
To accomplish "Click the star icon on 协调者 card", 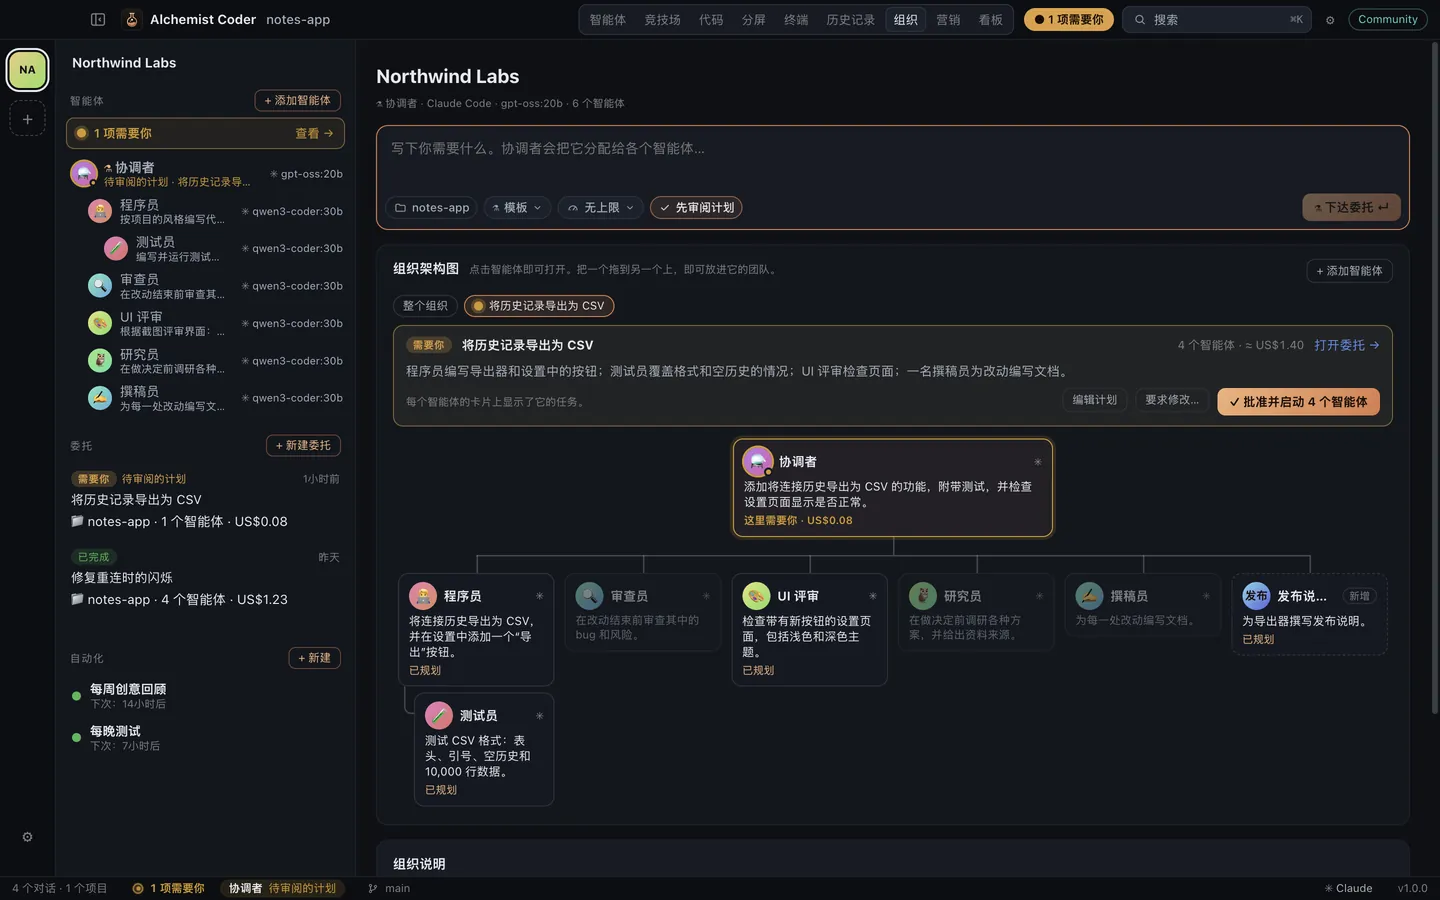I will coord(1038,462).
